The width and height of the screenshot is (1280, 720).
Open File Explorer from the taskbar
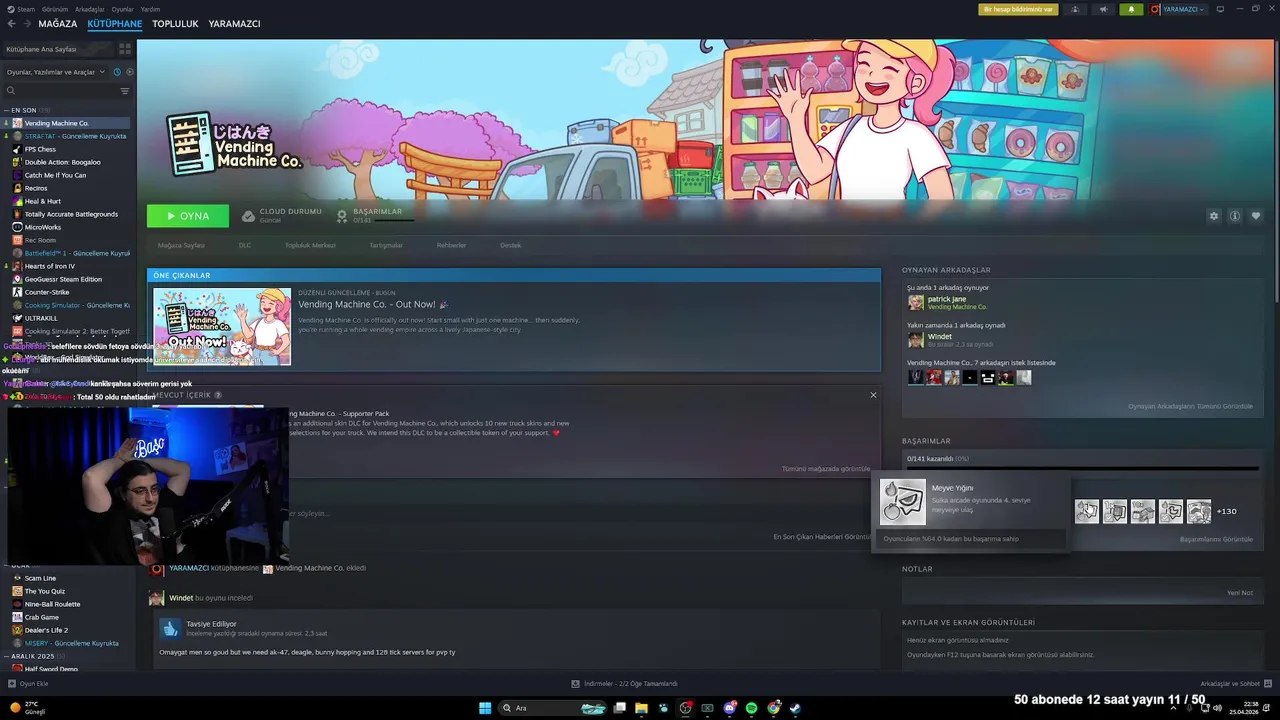pyautogui.click(x=641, y=708)
